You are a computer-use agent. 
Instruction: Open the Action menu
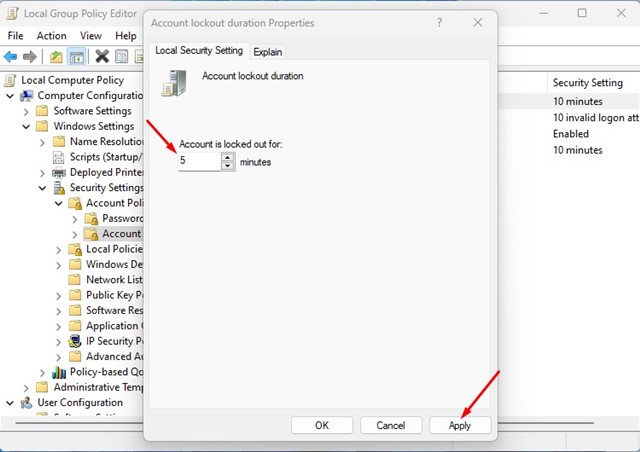coord(51,35)
